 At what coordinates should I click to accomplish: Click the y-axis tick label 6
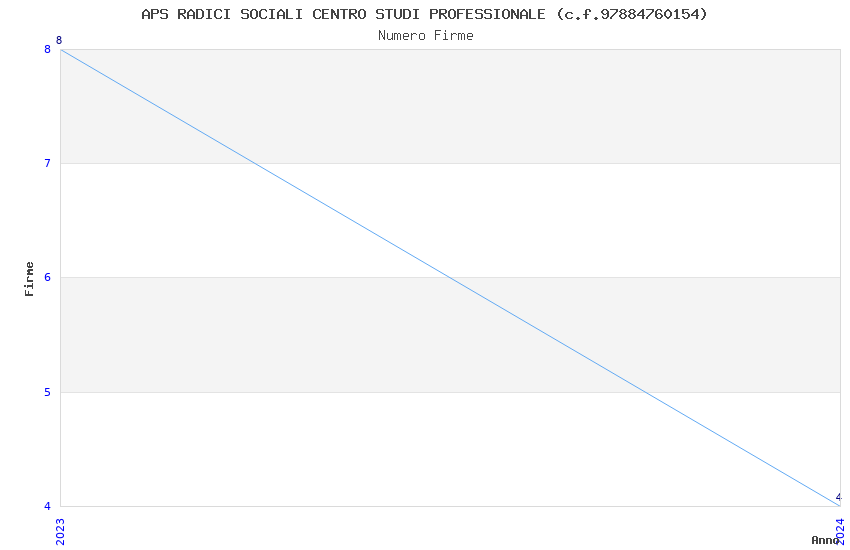tap(46, 277)
